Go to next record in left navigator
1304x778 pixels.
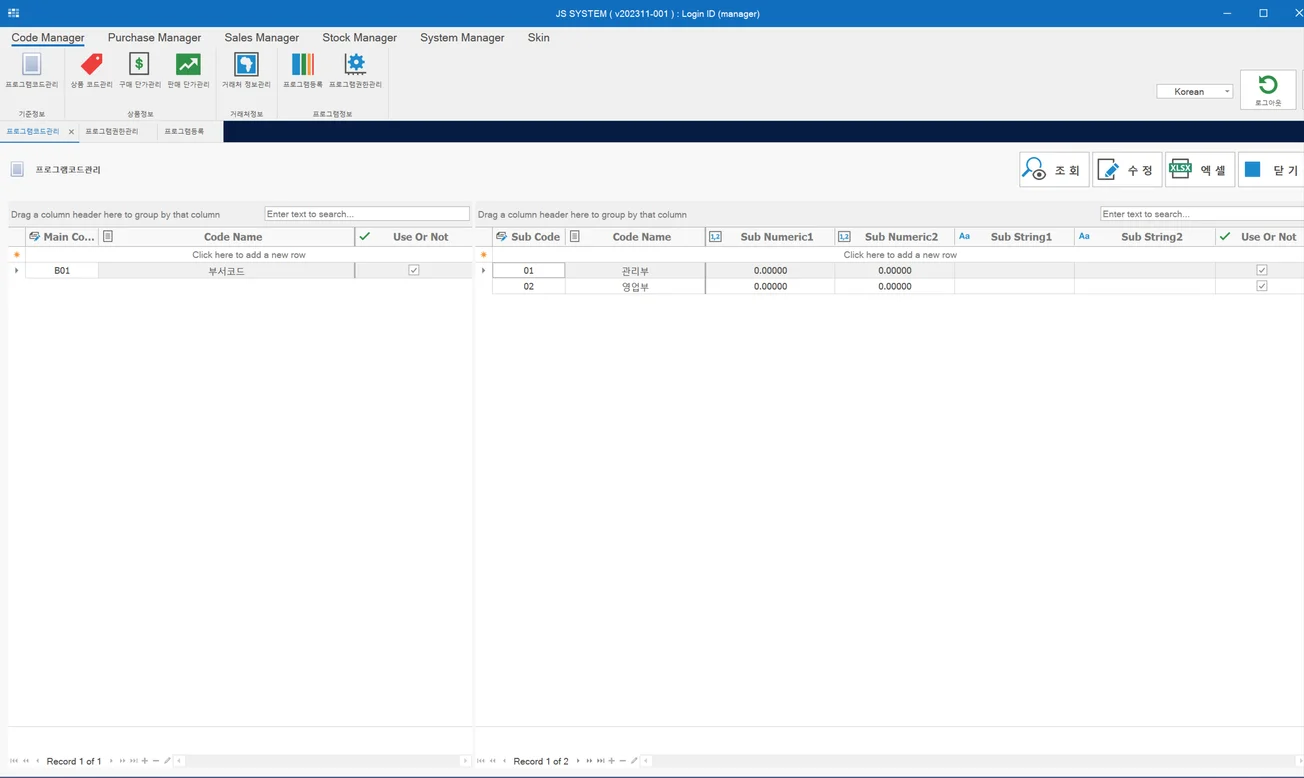(111, 761)
